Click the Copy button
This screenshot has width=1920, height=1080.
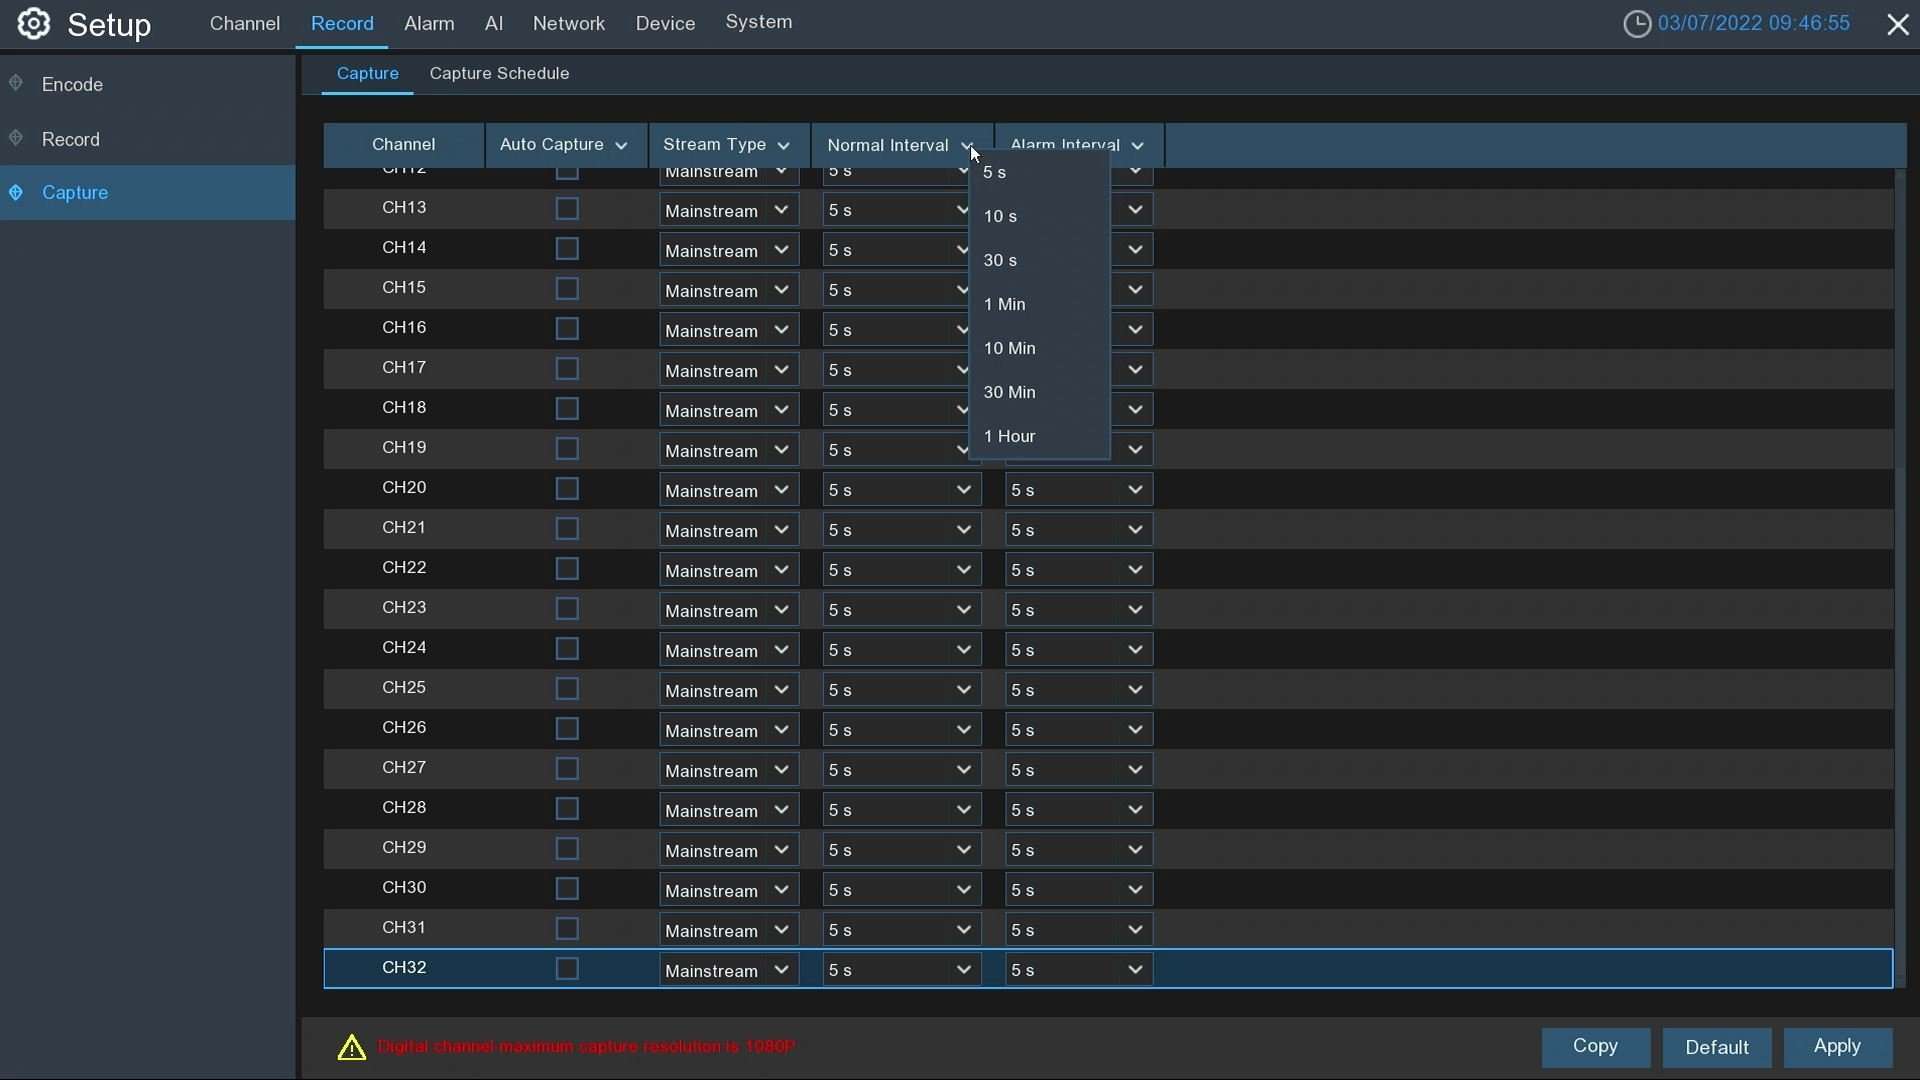pyautogui.click(x=1596, y=1047)
